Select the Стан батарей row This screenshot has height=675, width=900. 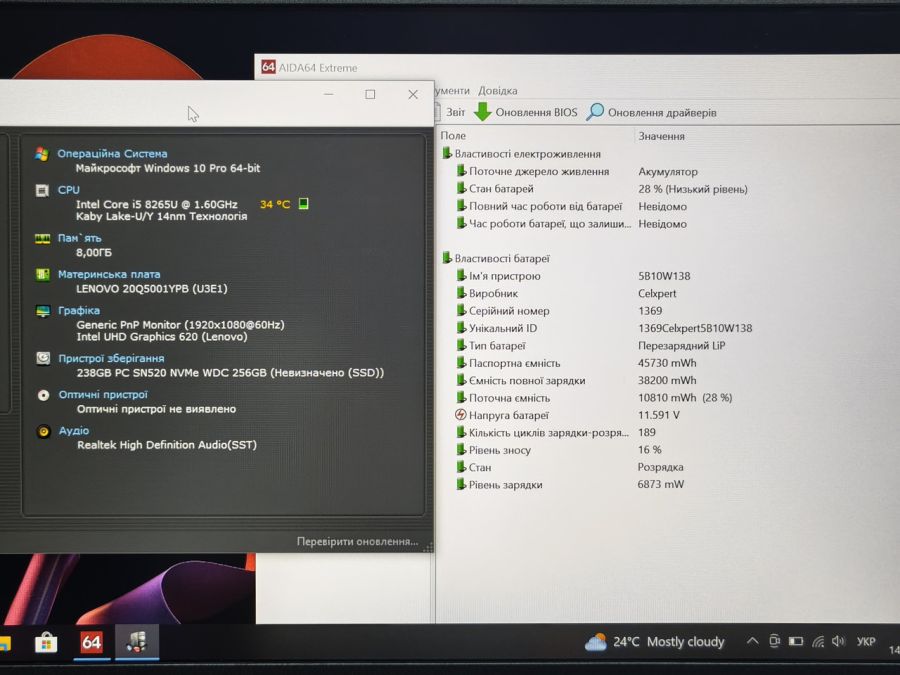602,189
